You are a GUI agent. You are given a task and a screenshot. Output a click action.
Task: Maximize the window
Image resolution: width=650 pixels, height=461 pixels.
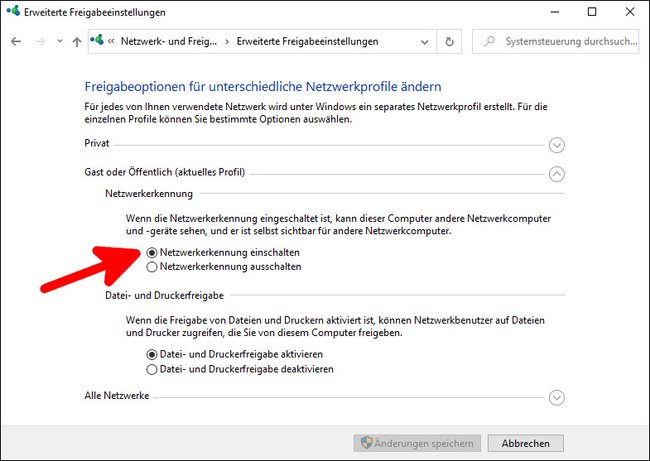(592, 12)
